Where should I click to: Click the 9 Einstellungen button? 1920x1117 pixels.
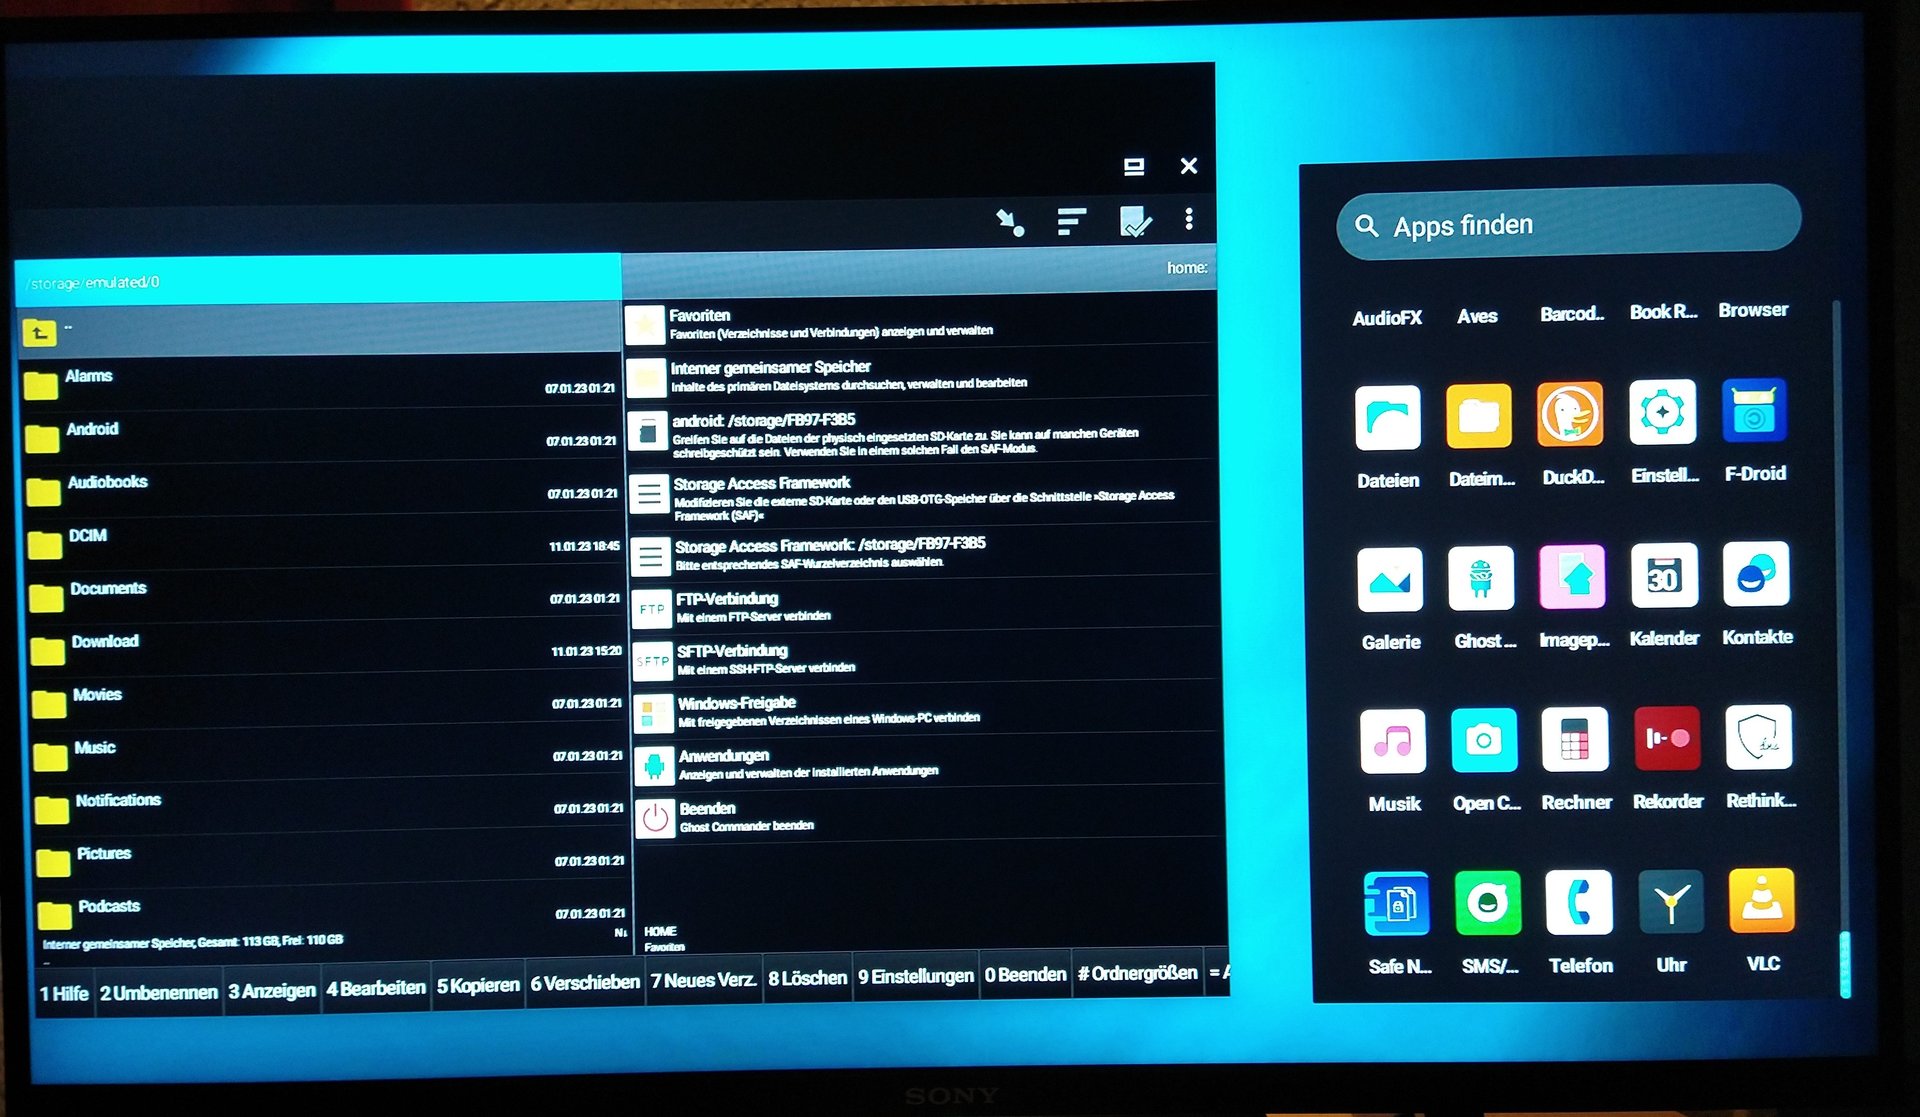click(x=915, y=976)
